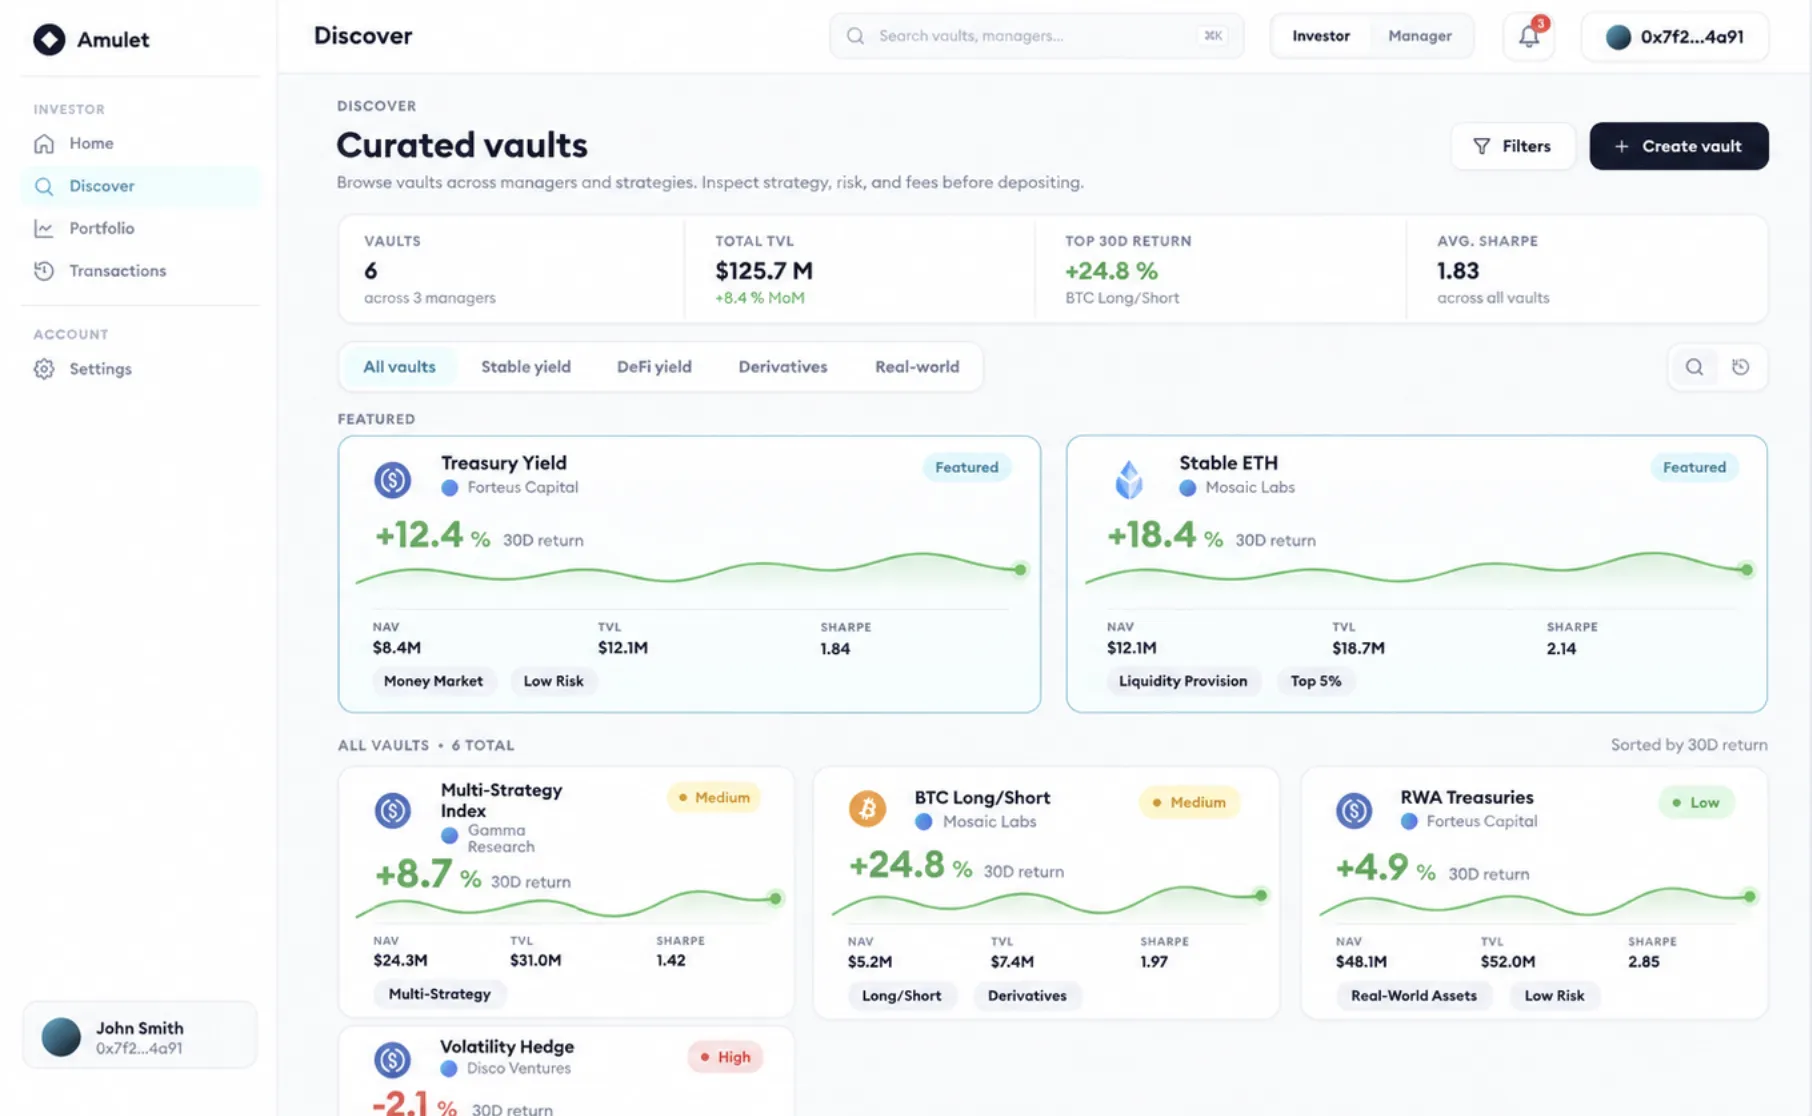Click Featured badge on Stable ETH
The image size is (1812, 1116).
tap(1694, 467)
